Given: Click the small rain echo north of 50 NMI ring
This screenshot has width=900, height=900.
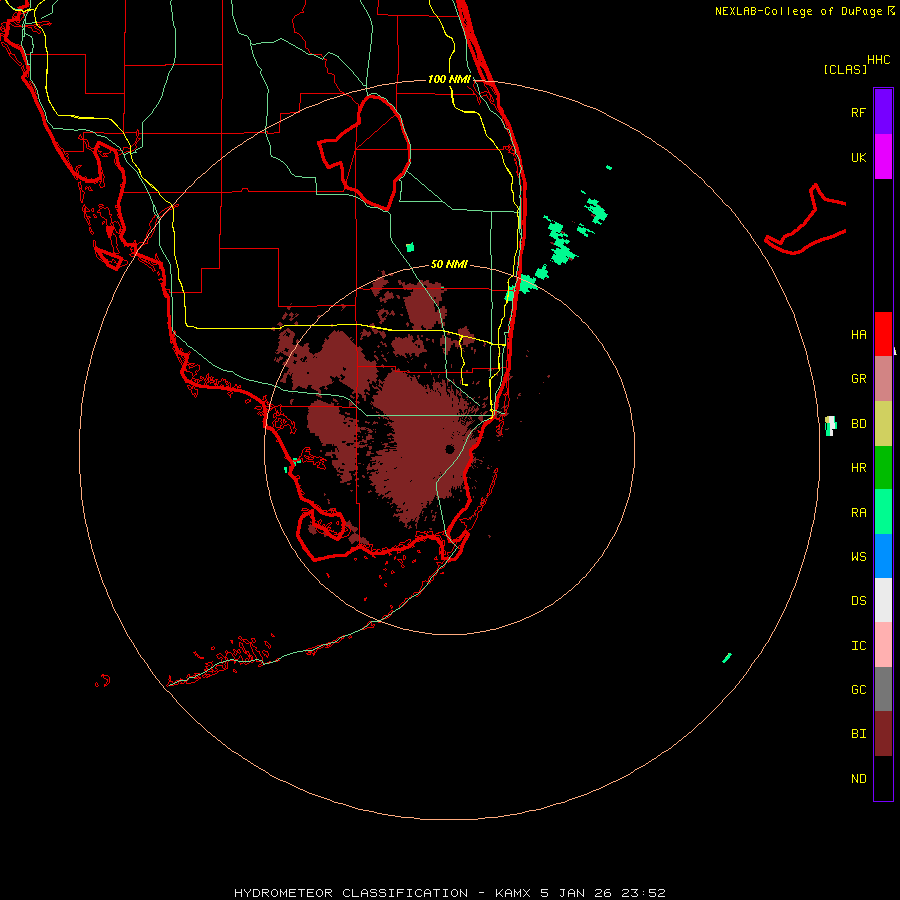Looking at the screenshot, I should [x=410, y=247].
